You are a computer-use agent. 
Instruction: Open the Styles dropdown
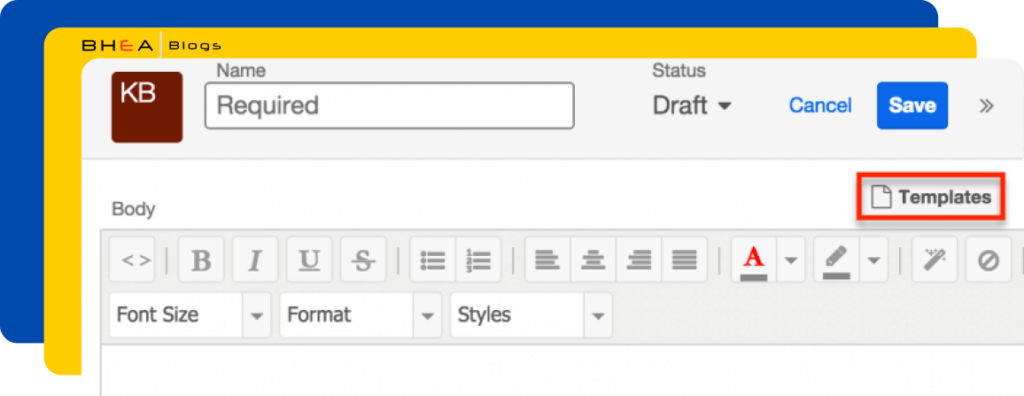click(531, 315)
